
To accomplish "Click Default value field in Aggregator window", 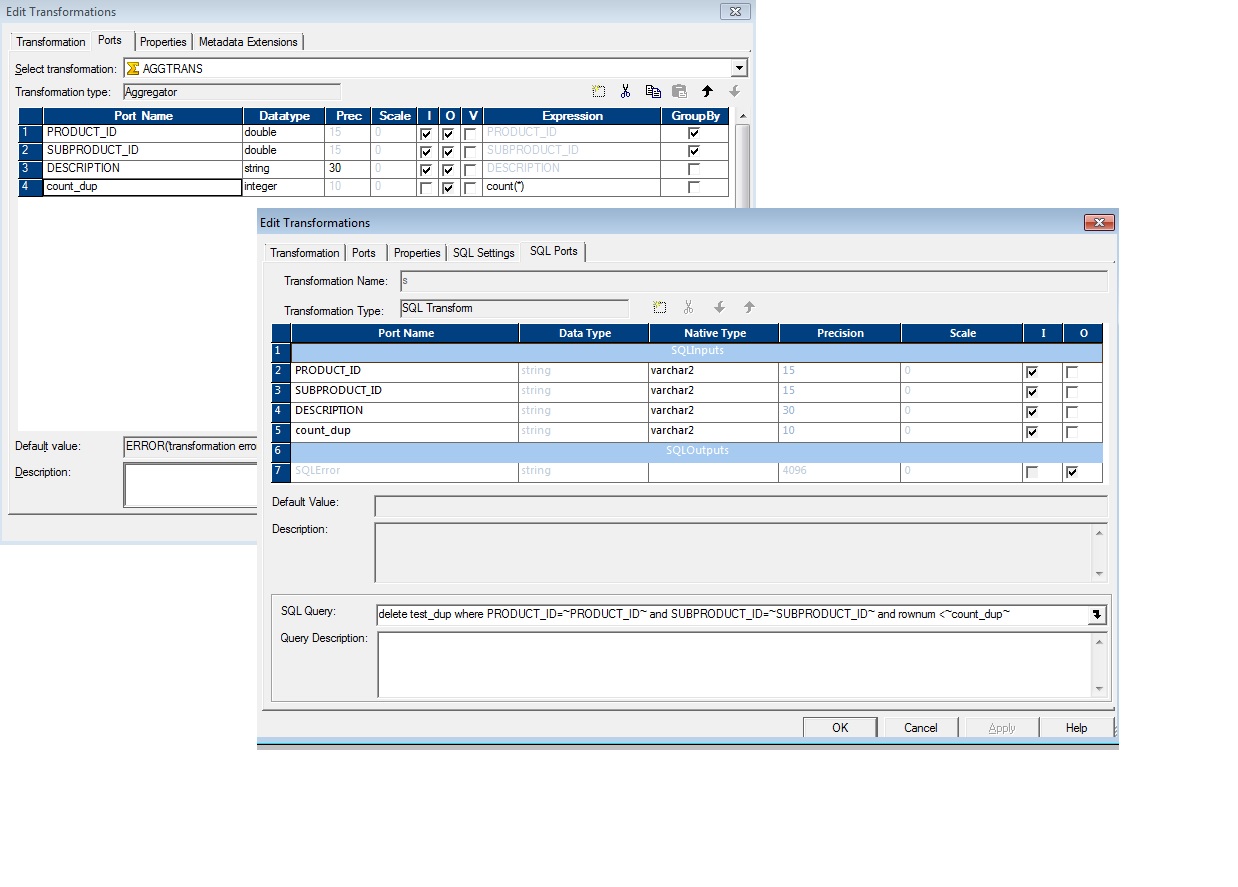I will [x=191, y=447].
